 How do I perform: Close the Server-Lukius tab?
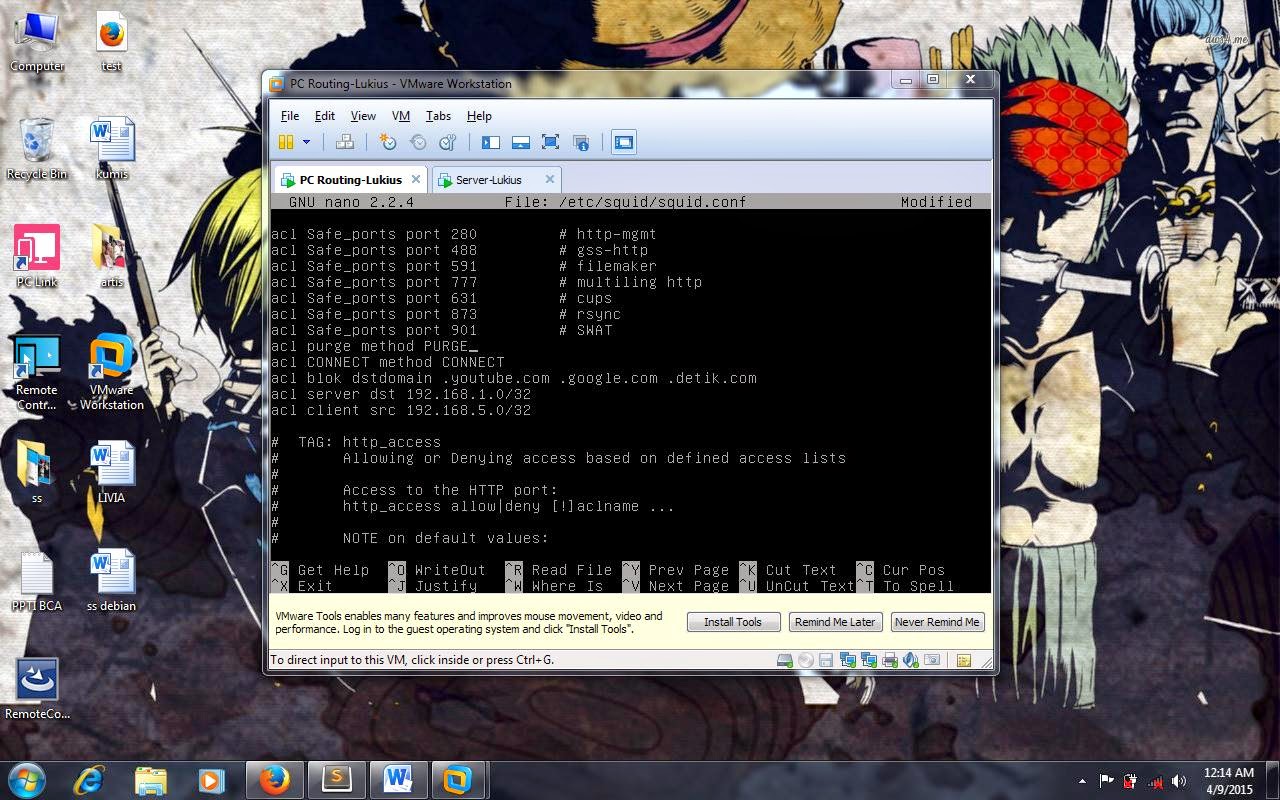(x=549, y=179)
